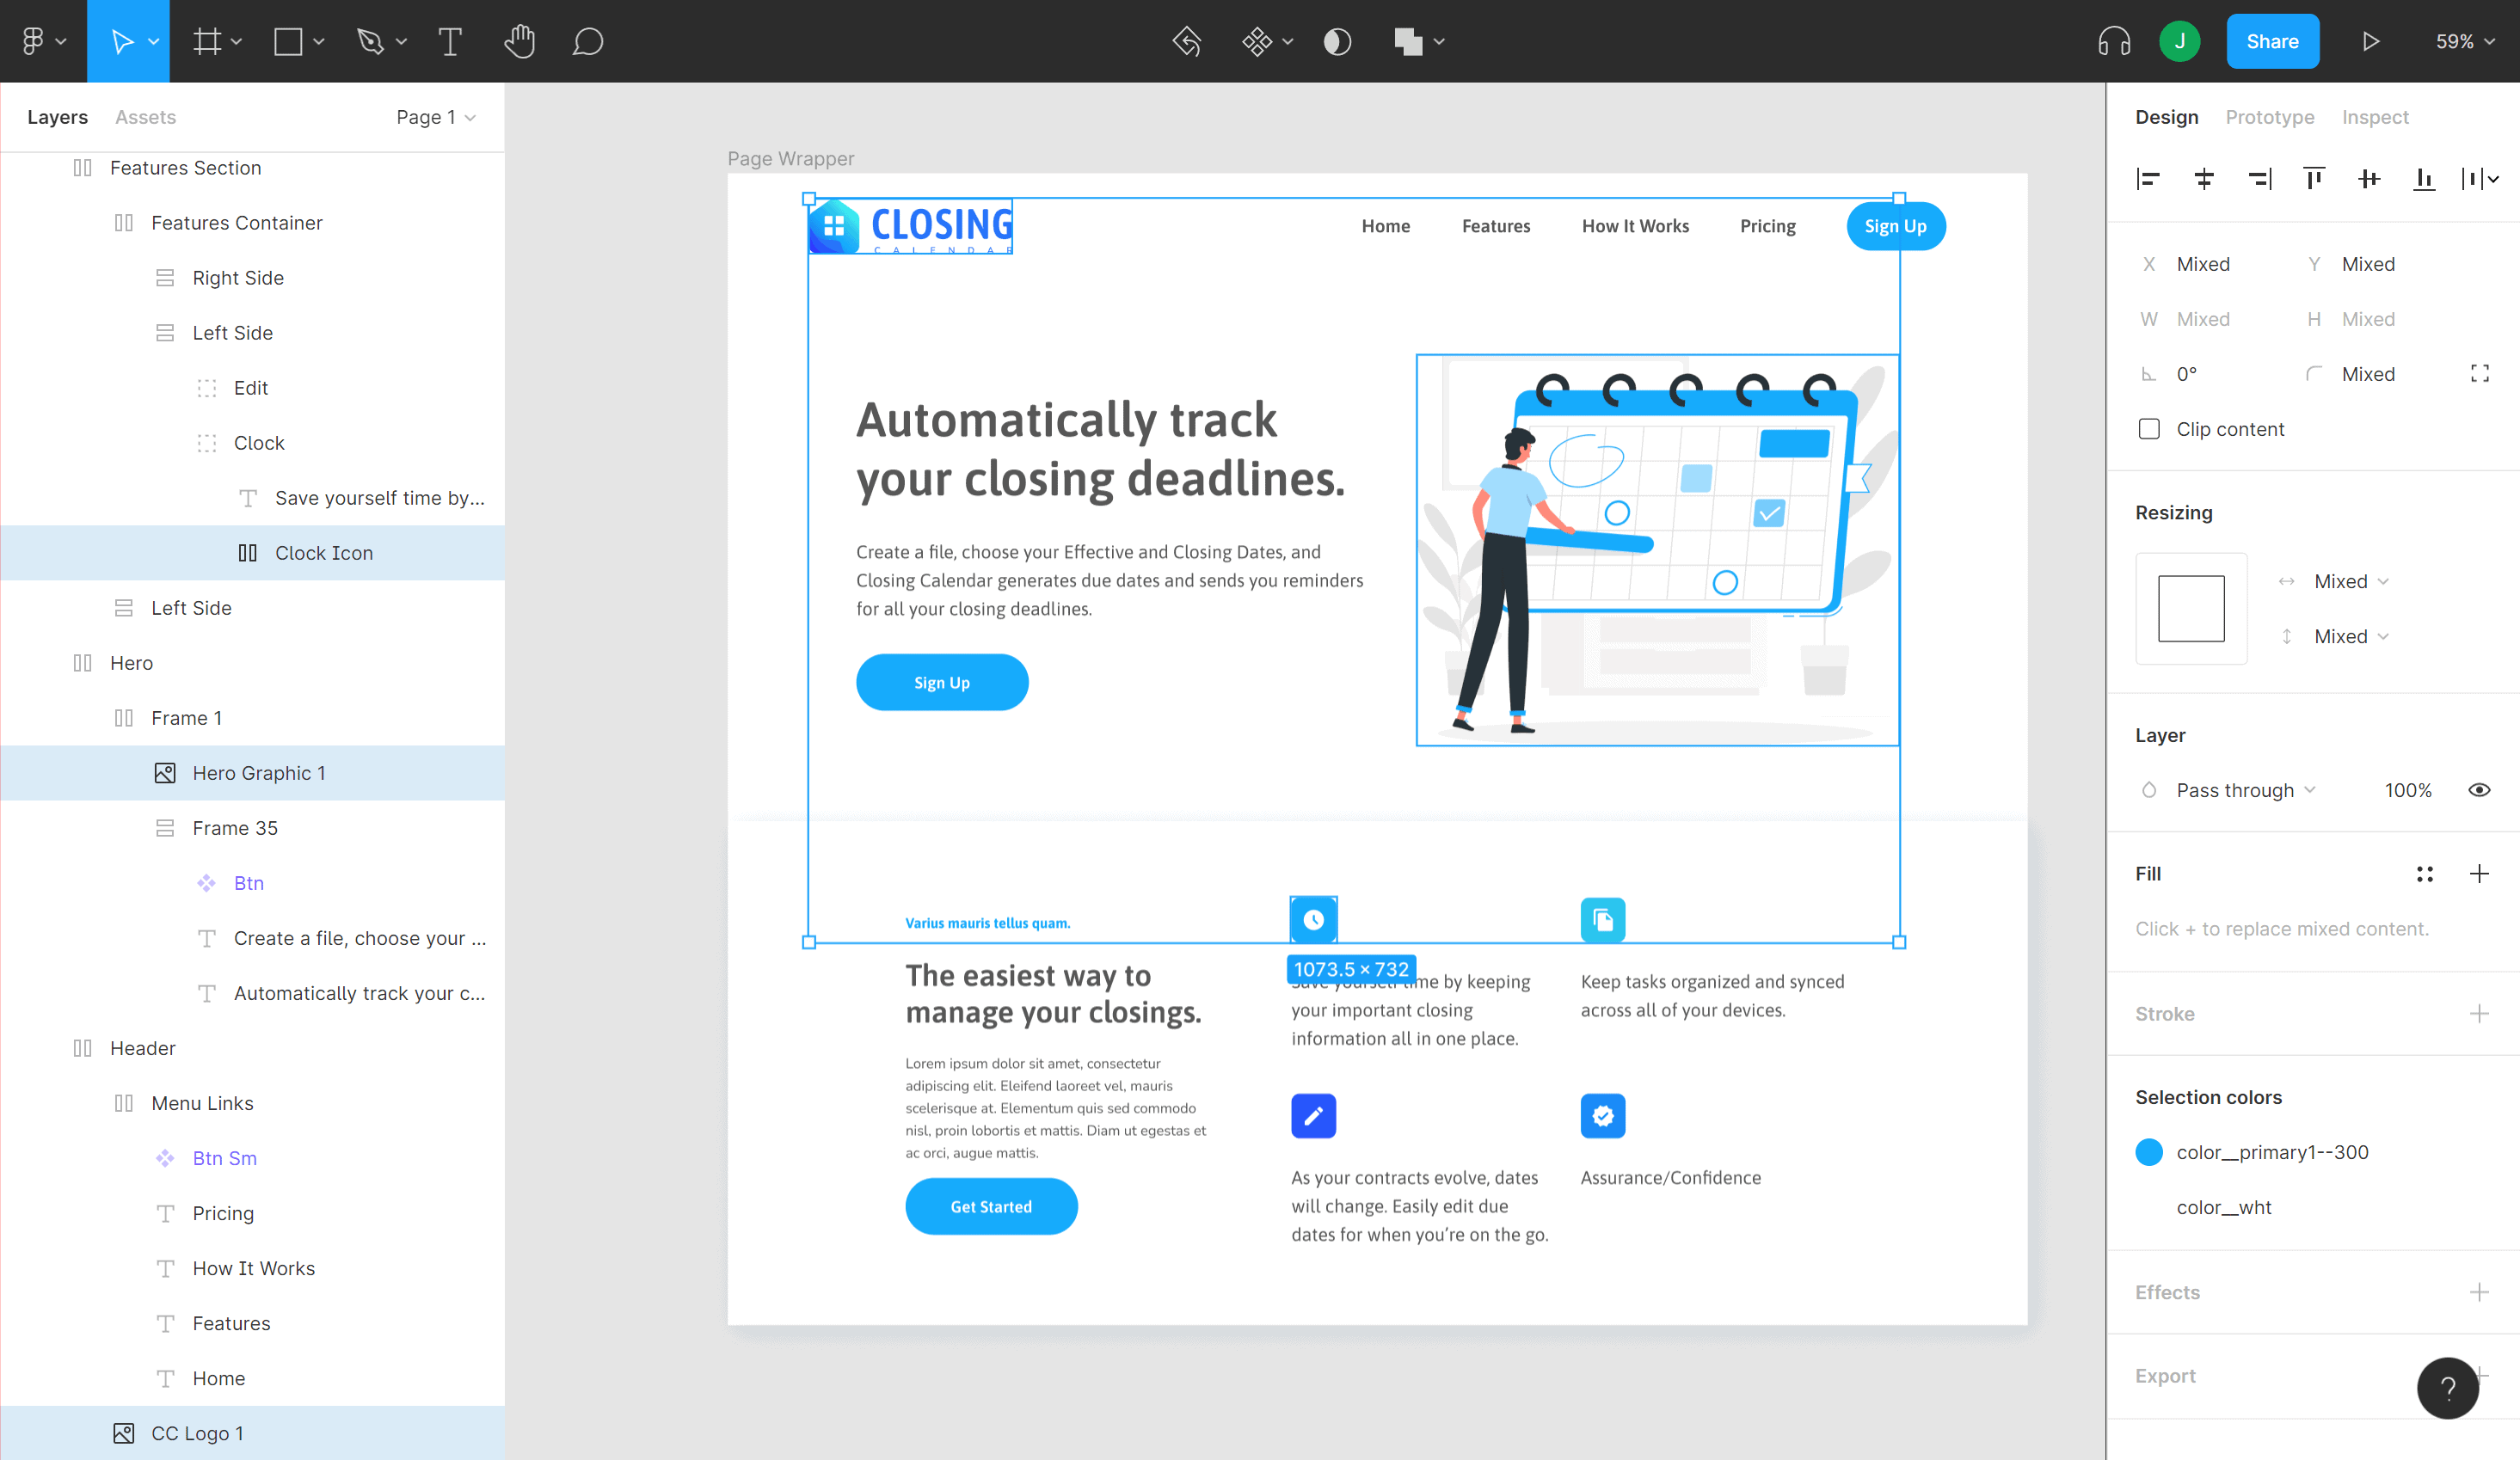The width and height of the screenshot is (2520, 1460).
Task: Select color__primary1--300 swatch
Action: pos(2148,1150)
